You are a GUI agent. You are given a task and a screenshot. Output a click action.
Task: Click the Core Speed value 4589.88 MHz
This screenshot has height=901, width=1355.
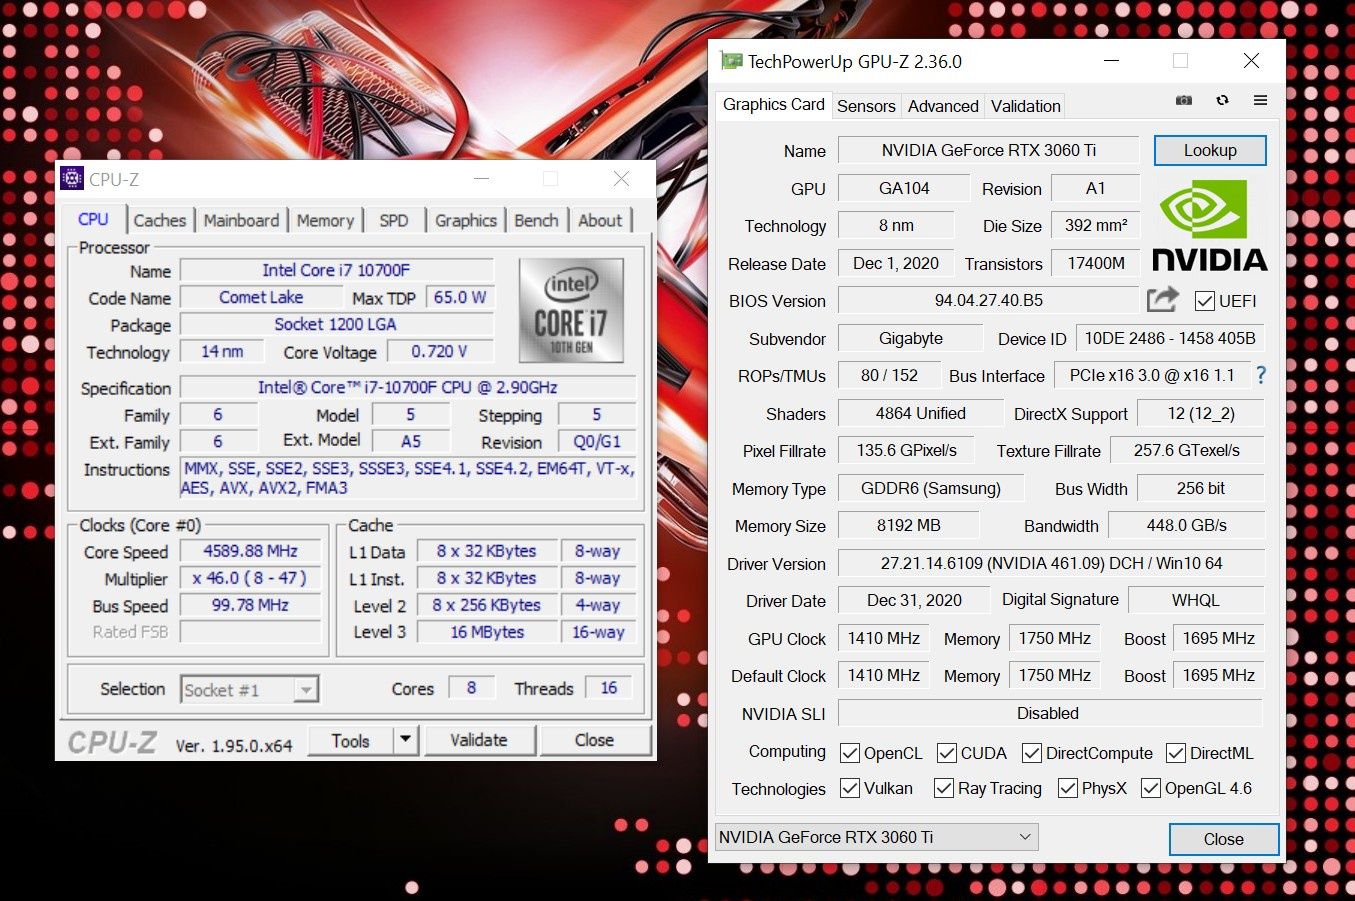pyautogui.click(x=250, y=551)
